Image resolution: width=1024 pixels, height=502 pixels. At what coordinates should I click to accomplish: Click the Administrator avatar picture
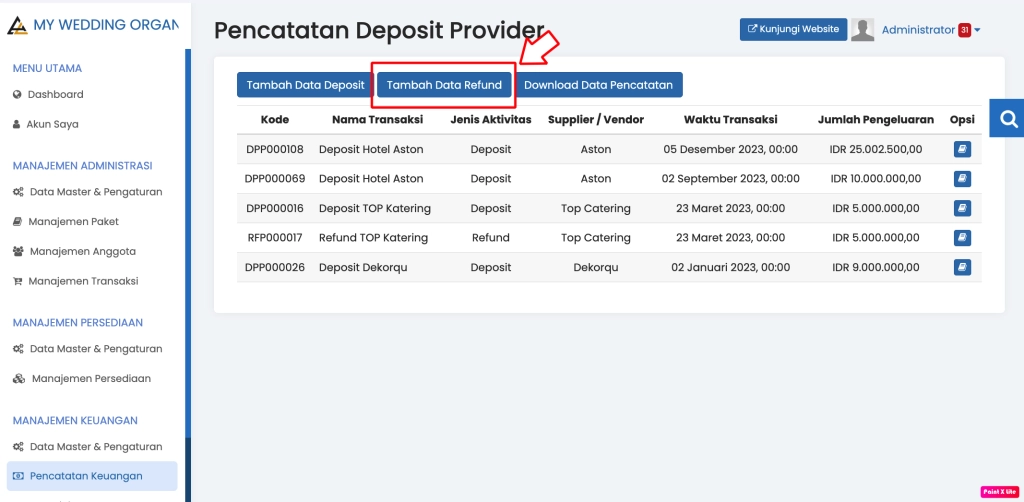point(862,30)
